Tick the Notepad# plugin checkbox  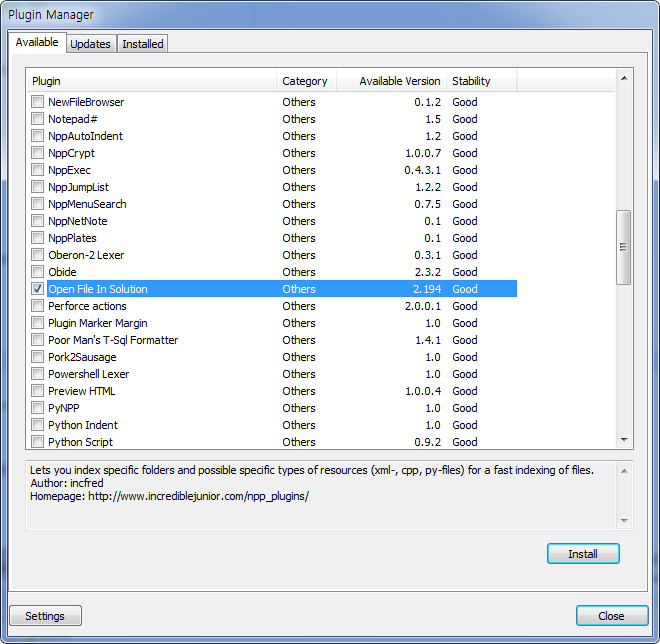(x=37, y=119)
